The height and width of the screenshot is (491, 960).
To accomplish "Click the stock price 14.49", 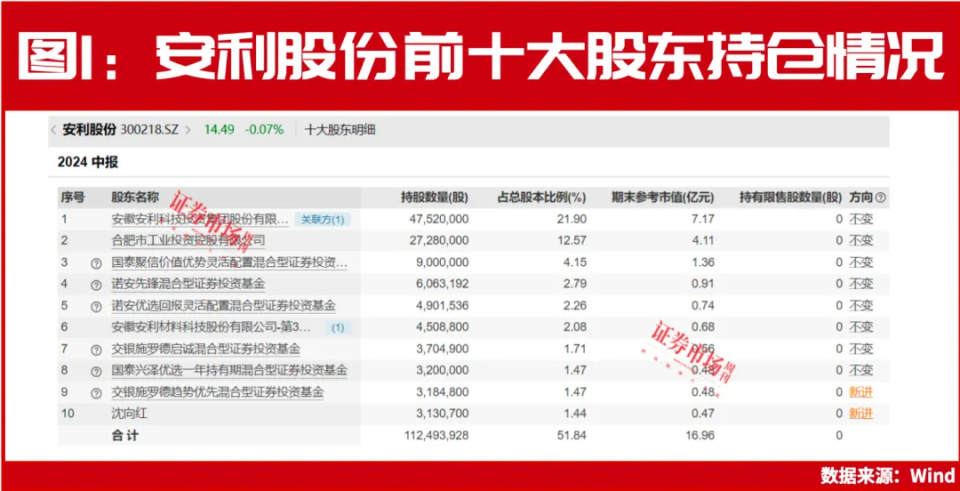I will pyautogui.click(x=219, y=130).
